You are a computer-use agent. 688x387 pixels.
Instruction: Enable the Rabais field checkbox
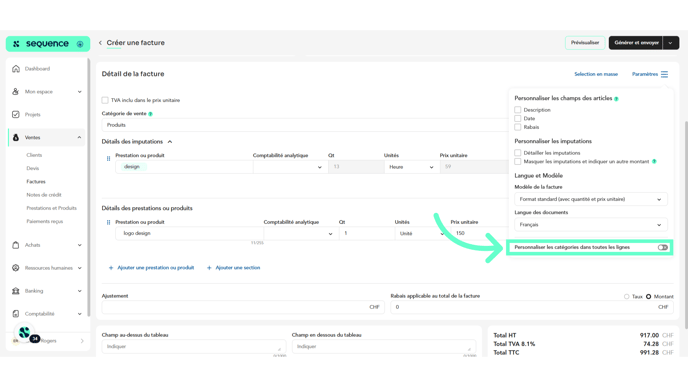(x=518, y=127)
